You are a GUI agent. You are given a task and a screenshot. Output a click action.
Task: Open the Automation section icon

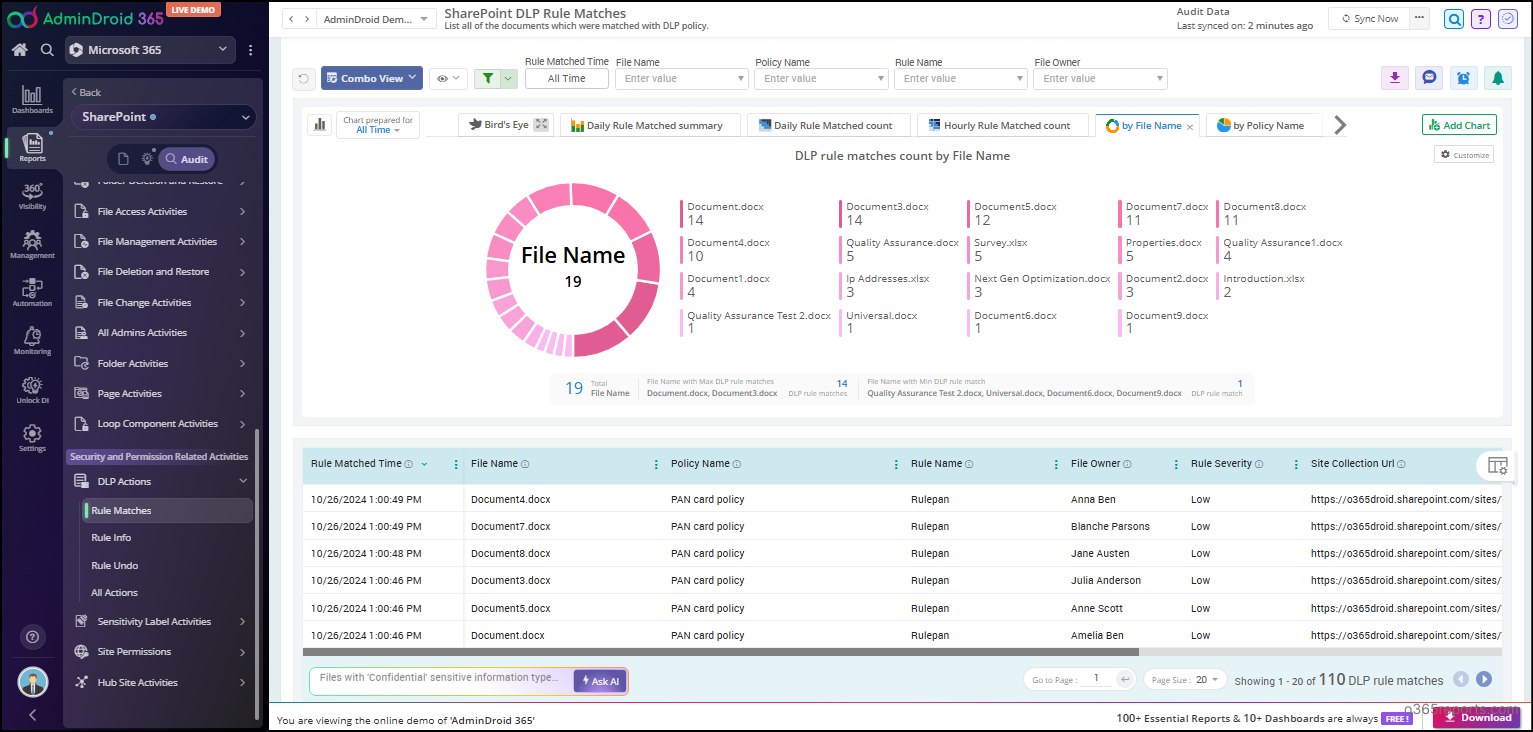click(32, 292)
